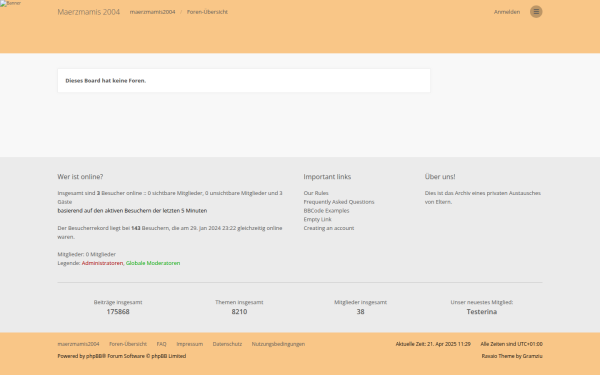Go to maerzmamis2004 breadcrumb in header

[x=152, y=12]
